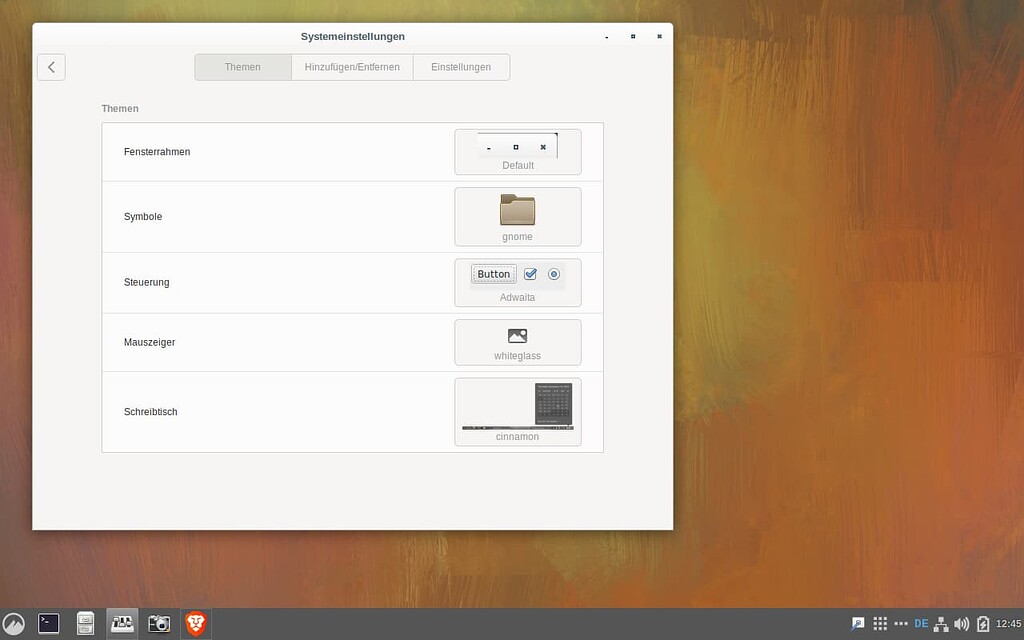
Task: Change the Mauszeiger theme from whiteglass
Action: pos(517,342)
